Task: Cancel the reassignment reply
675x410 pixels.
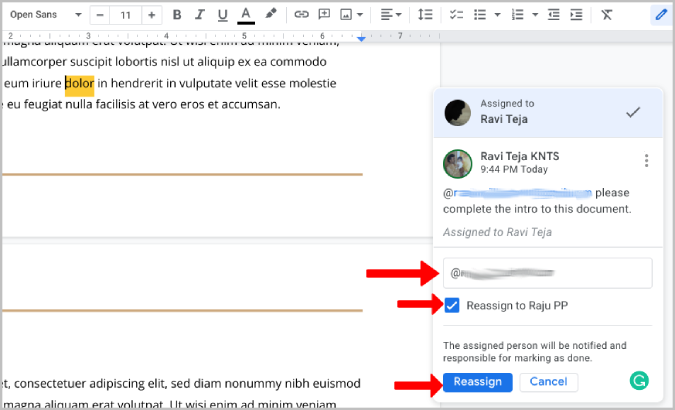Action: click(x=549, y=381)
